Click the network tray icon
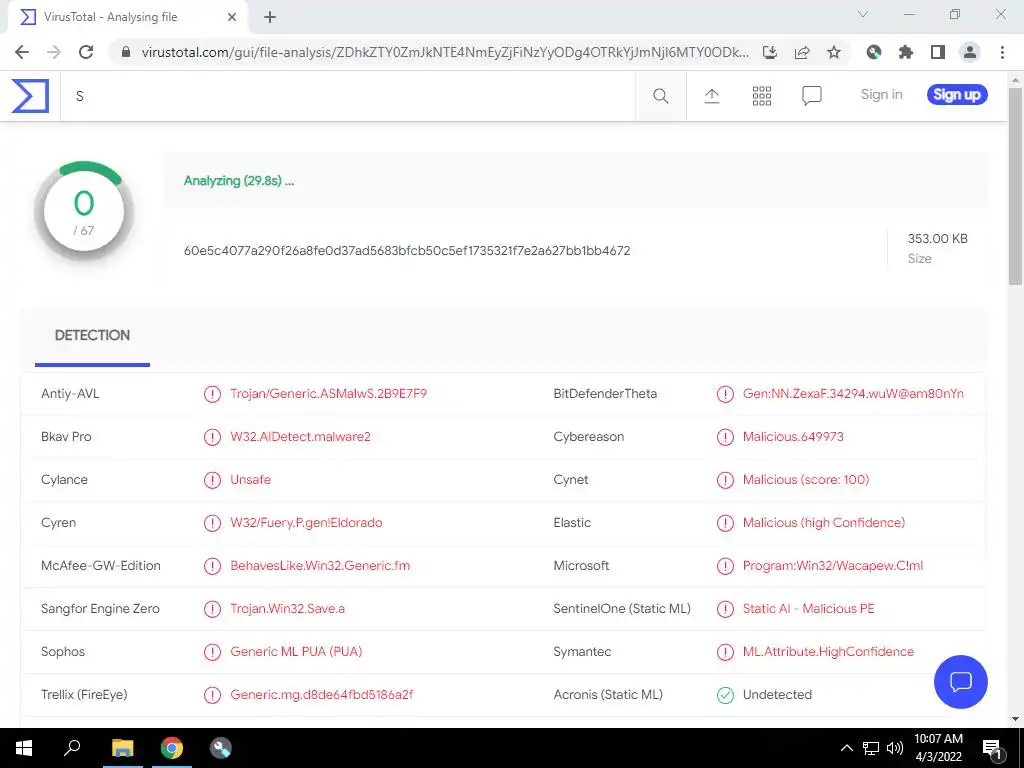The height and width of the screenshot is (768, 1024). point(871,748)
